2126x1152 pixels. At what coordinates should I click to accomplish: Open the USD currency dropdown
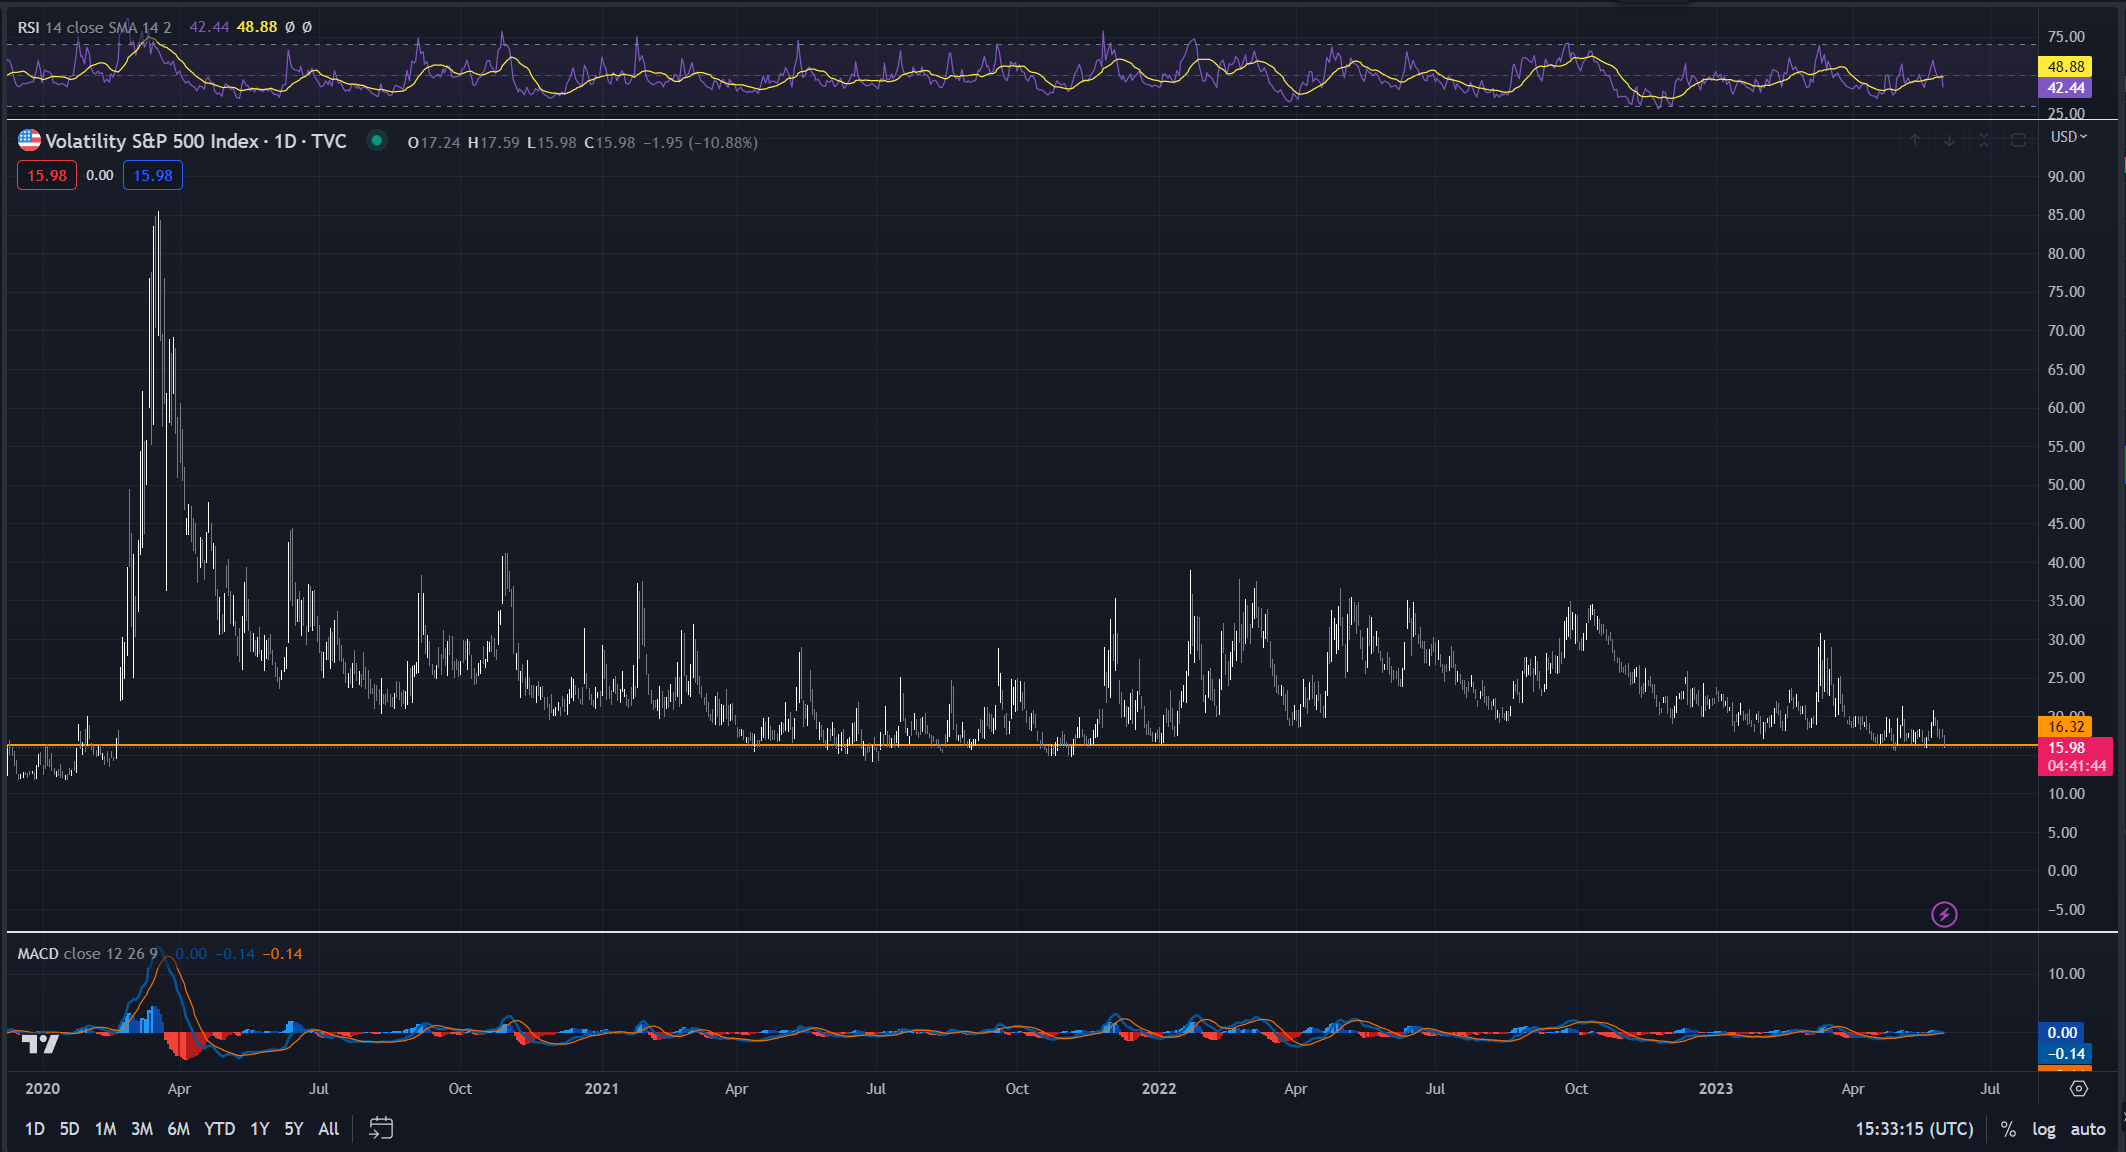pyautogui.click(x=2068, y=137)
